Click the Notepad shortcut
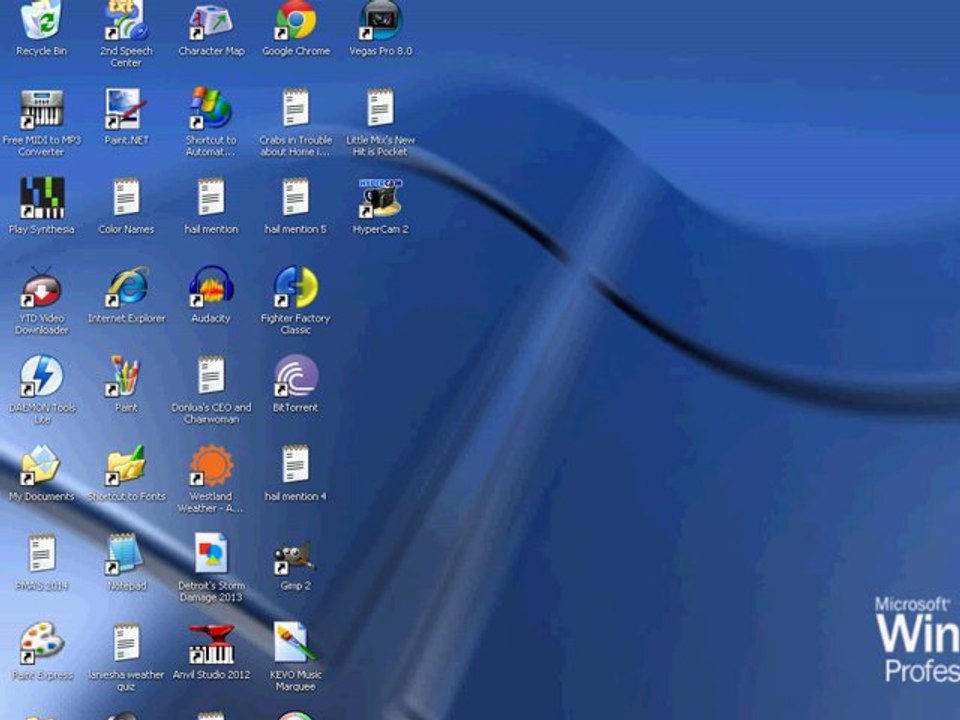Image resolution: width=960 pixels, height=720 pixels. click(x=126, y=554)
